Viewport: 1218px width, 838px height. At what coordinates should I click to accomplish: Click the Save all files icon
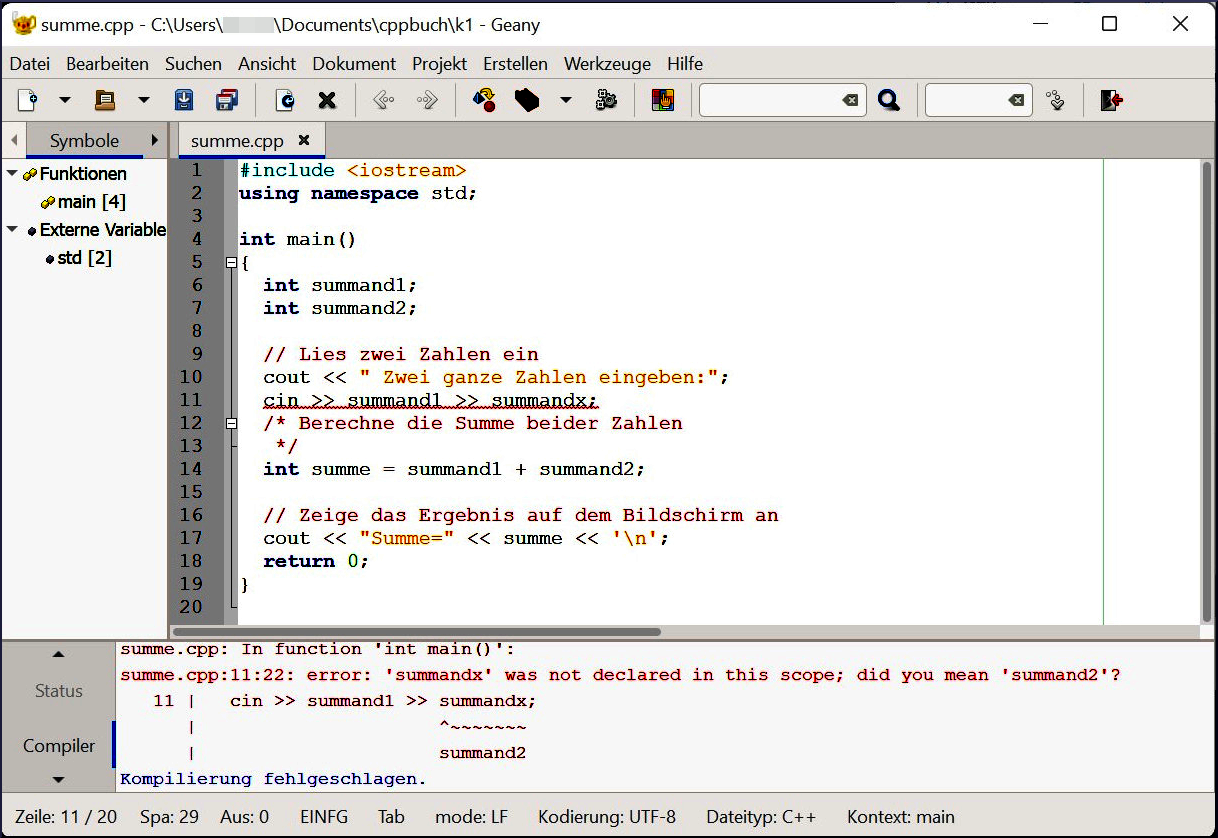(x=227, y=100)
